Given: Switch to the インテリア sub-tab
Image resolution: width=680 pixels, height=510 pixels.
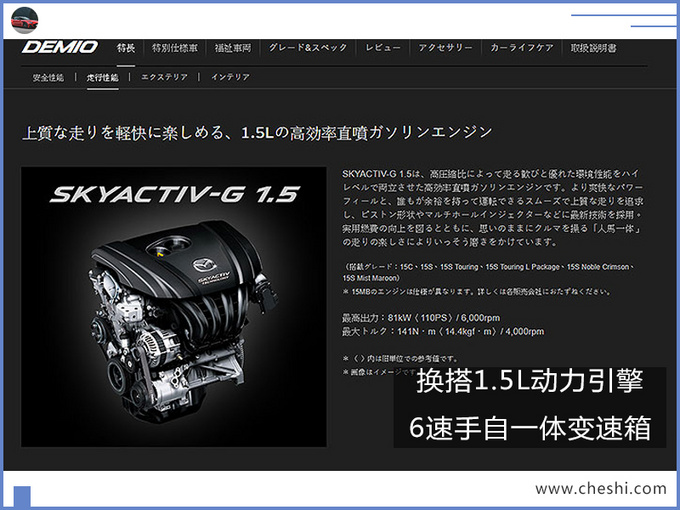Looking at the screenshot, I should (x=231, y=77).
